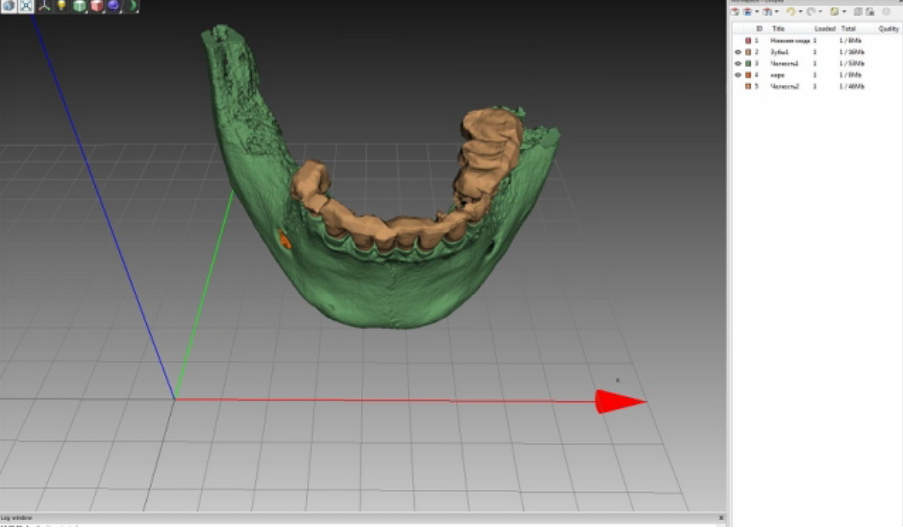This screenshot has height=529, width=903.
Task: Sort by the ID column header
Action: click(759, 29)
